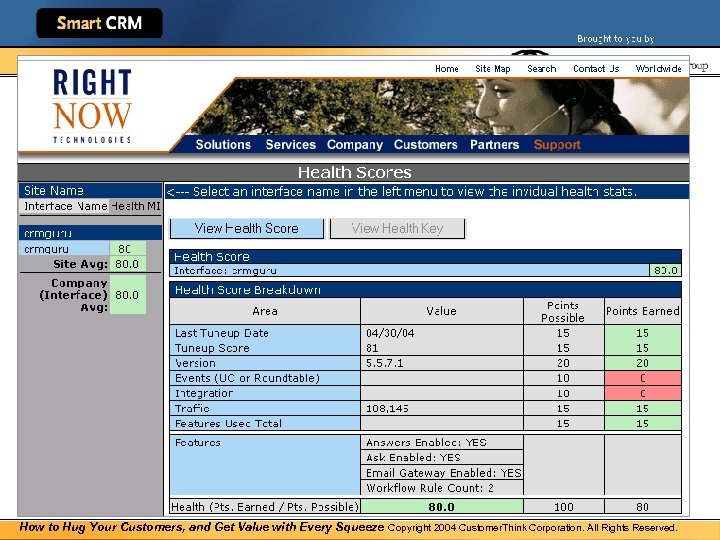This screenshot has height=540, width=720.
Task: Click the 04/30/04 date value
Action: pos(390,333)
